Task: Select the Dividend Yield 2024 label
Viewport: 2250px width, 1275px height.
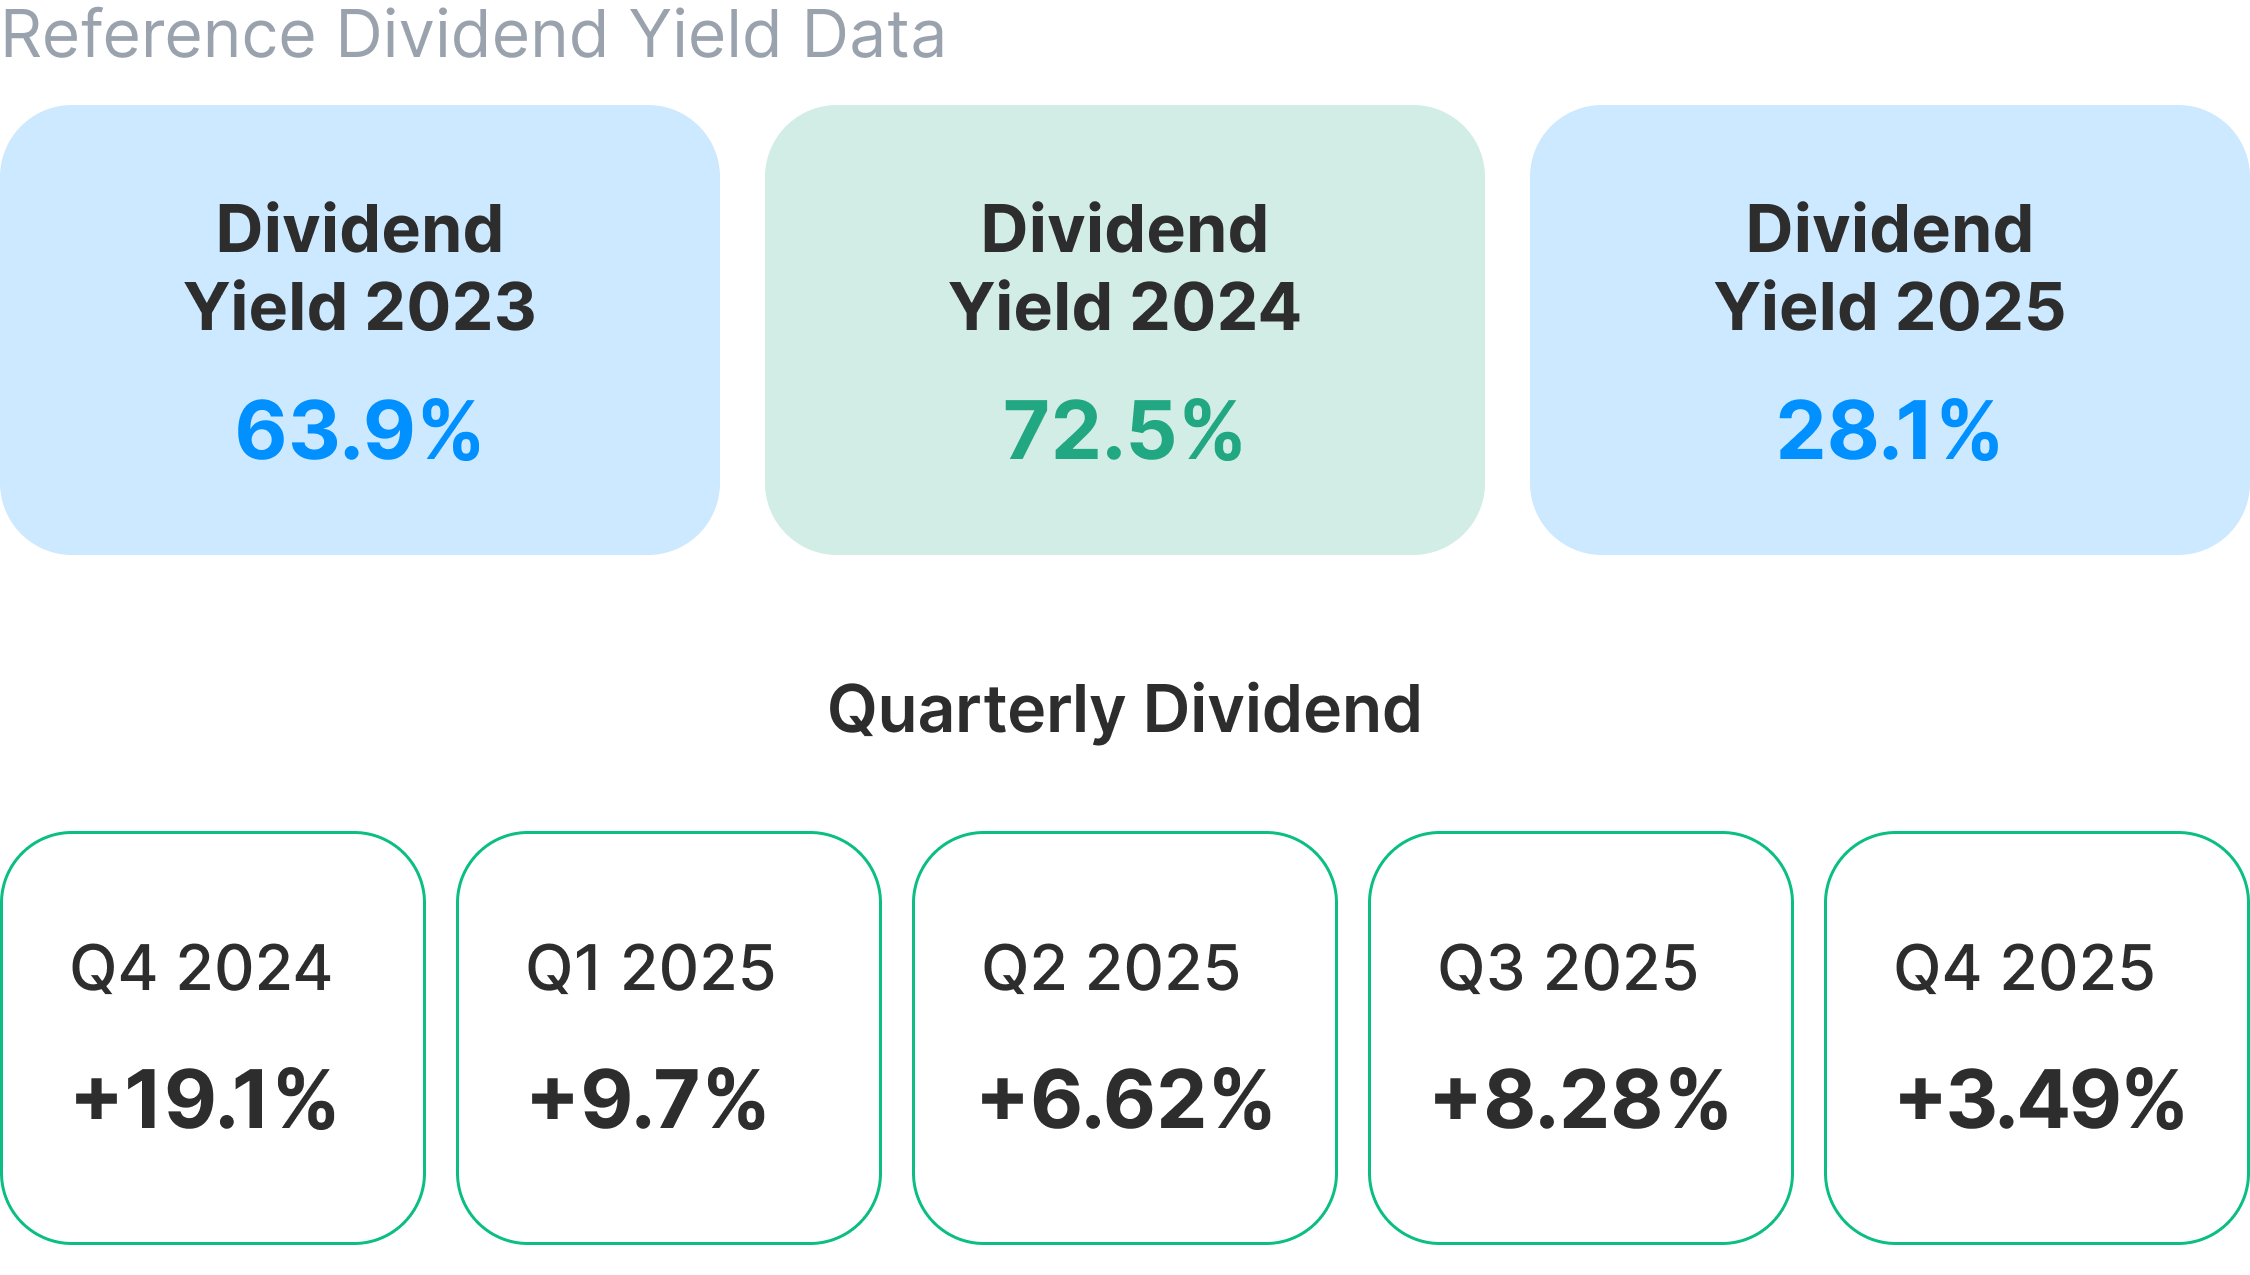Action: [x=1124, y=267]
